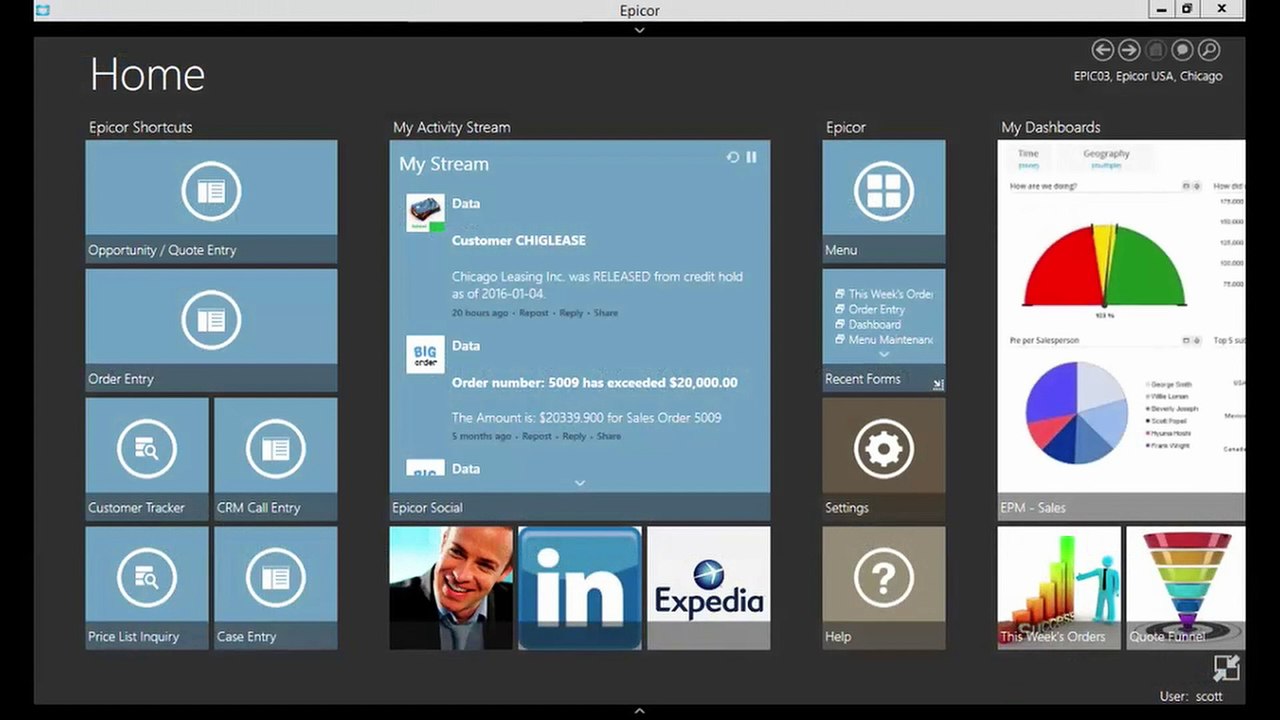
Task: Go forward with the right arrow icon
Action: pos(1129,50)
